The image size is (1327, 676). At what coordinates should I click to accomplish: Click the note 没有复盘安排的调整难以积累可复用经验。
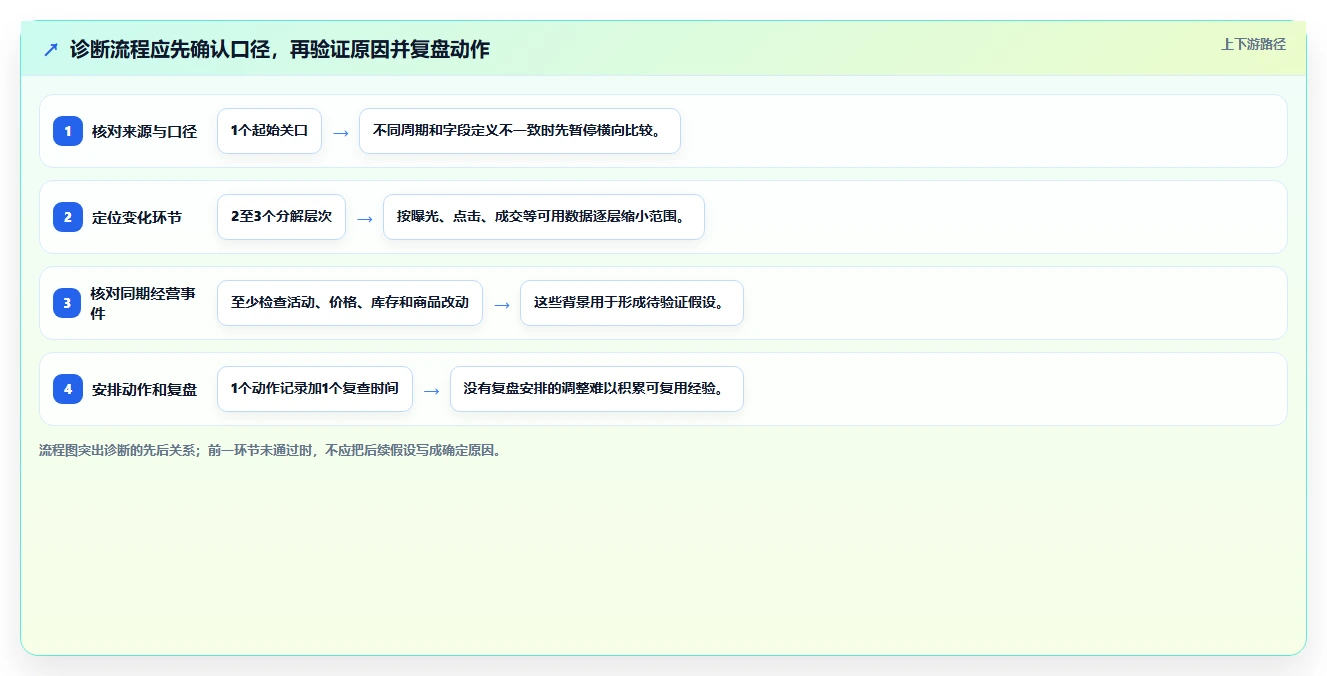[x=597, y=389]
